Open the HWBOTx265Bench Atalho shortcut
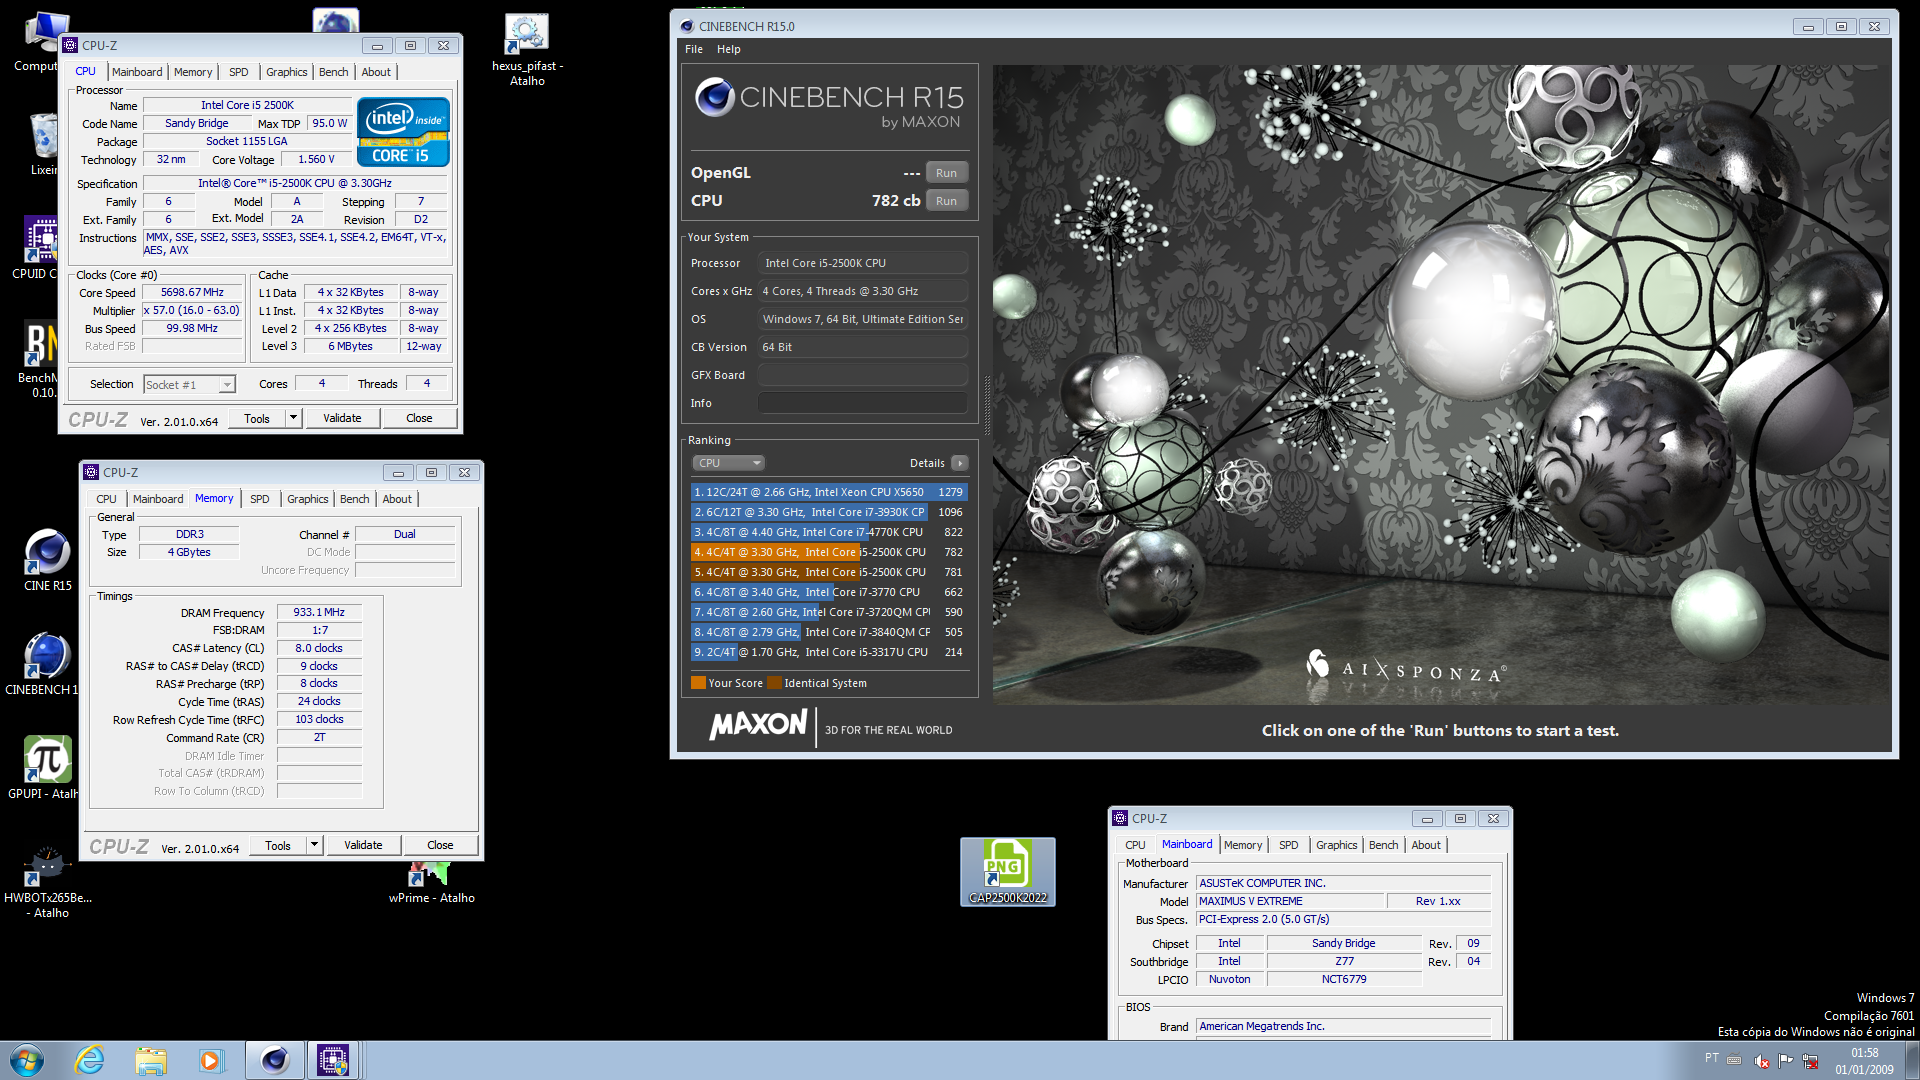Viewport: 1920px width, 1080px height. (x=47, y=883)
